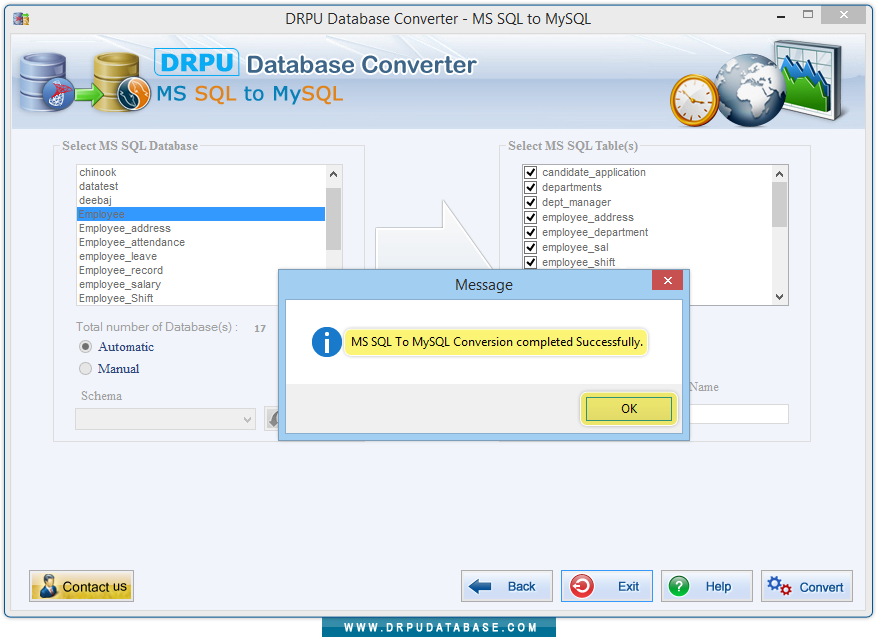This screenshot has height=637, width=877.
Task: Select the Employee_record database
Action: (x=200, y=270)
